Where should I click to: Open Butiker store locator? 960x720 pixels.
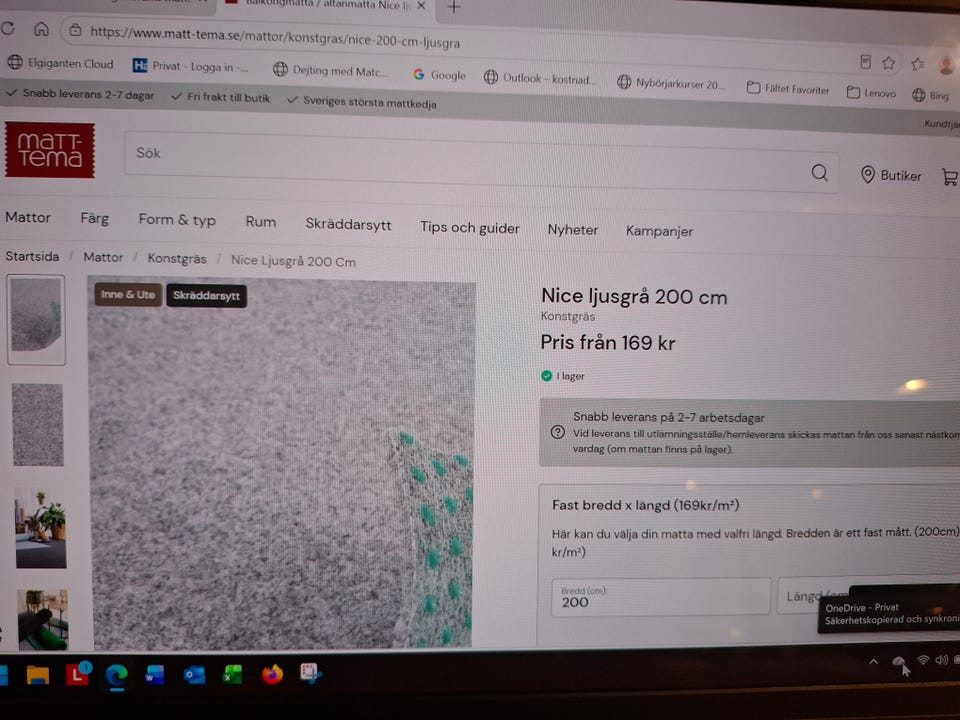891,175
